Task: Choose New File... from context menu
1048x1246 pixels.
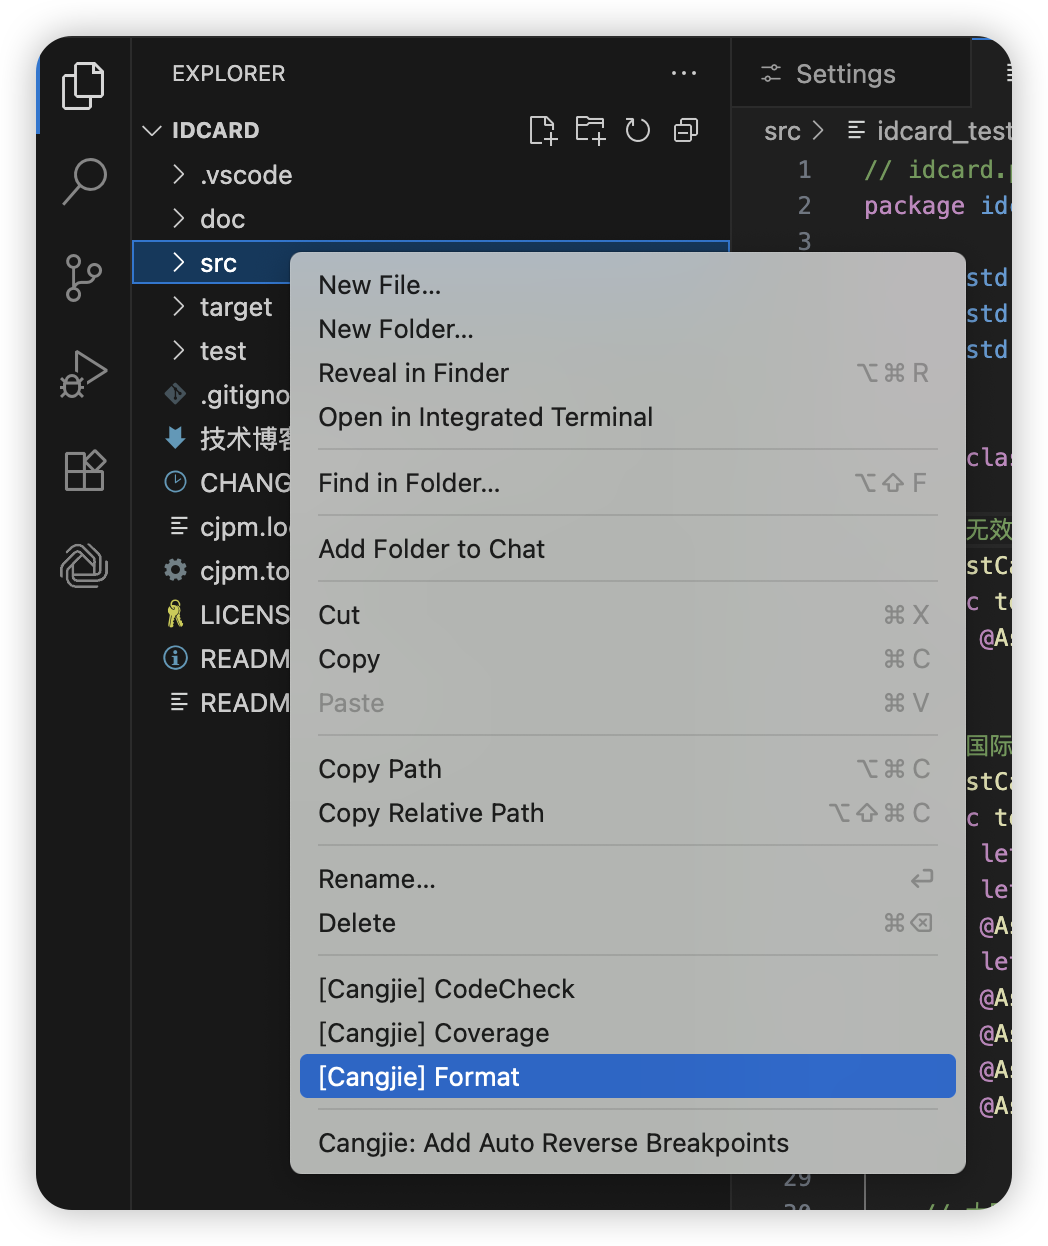Action: click(627, 285)
